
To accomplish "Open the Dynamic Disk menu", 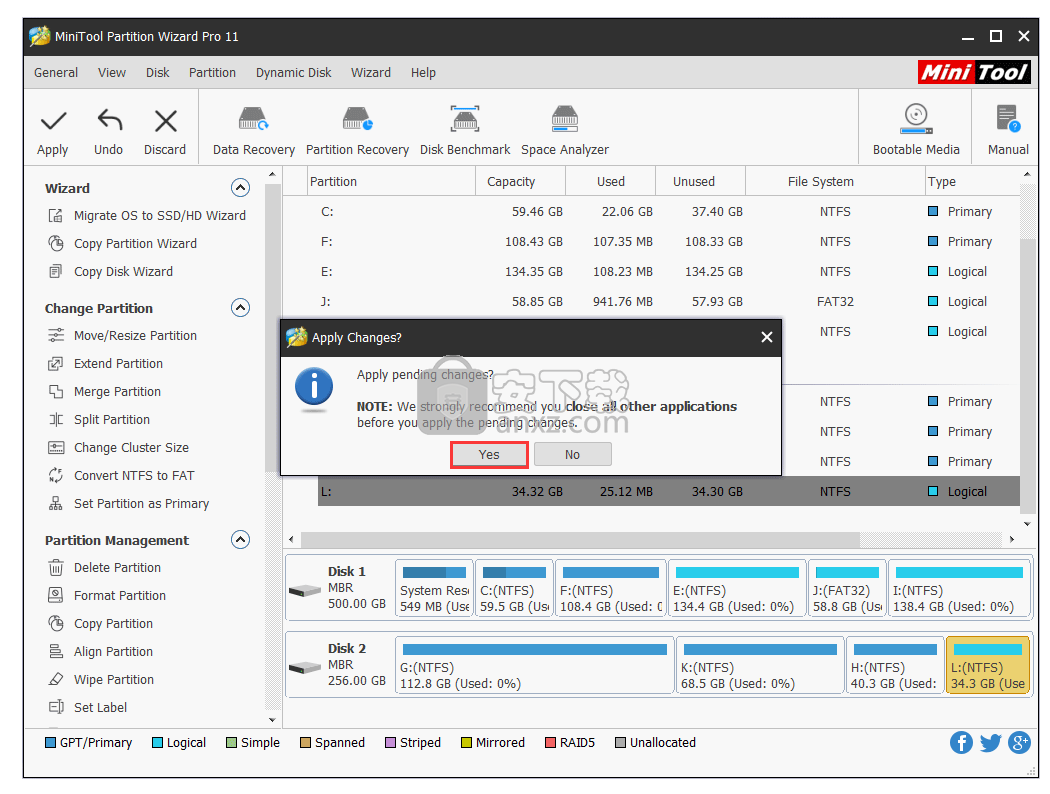I will coord(293,72).
